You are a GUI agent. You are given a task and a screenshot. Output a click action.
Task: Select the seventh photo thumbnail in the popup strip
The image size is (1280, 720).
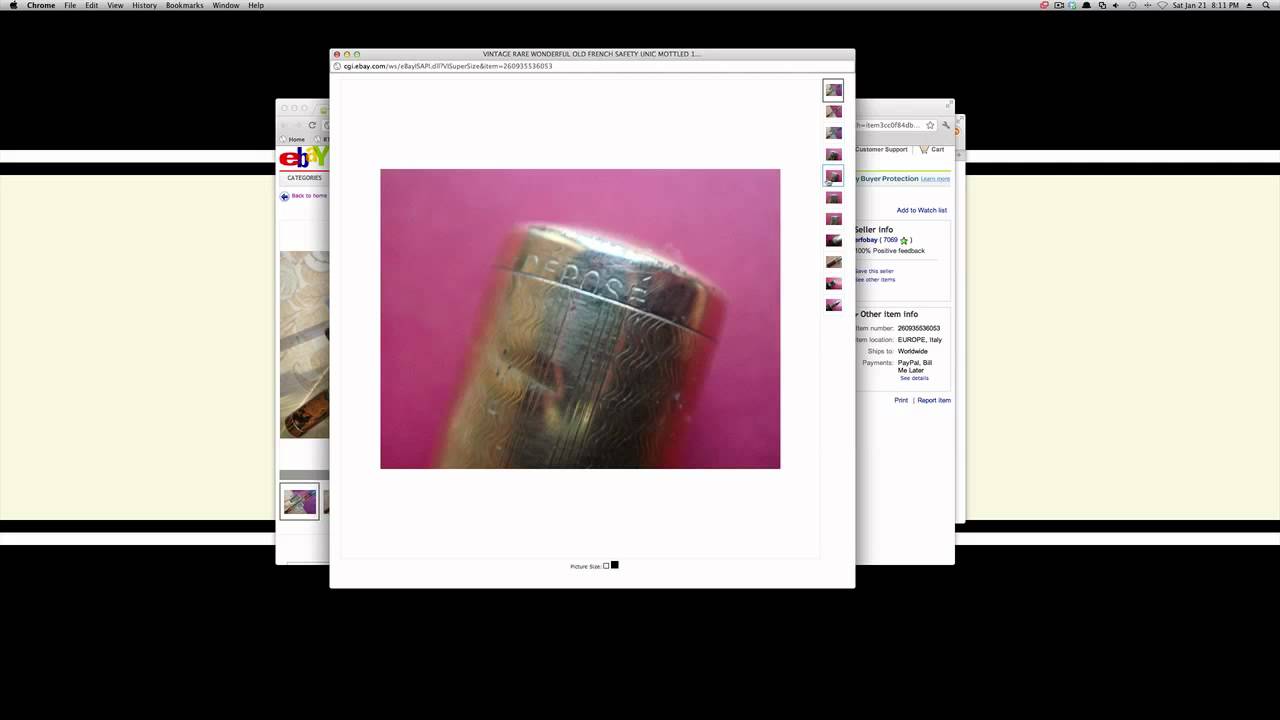click(833, 219)
